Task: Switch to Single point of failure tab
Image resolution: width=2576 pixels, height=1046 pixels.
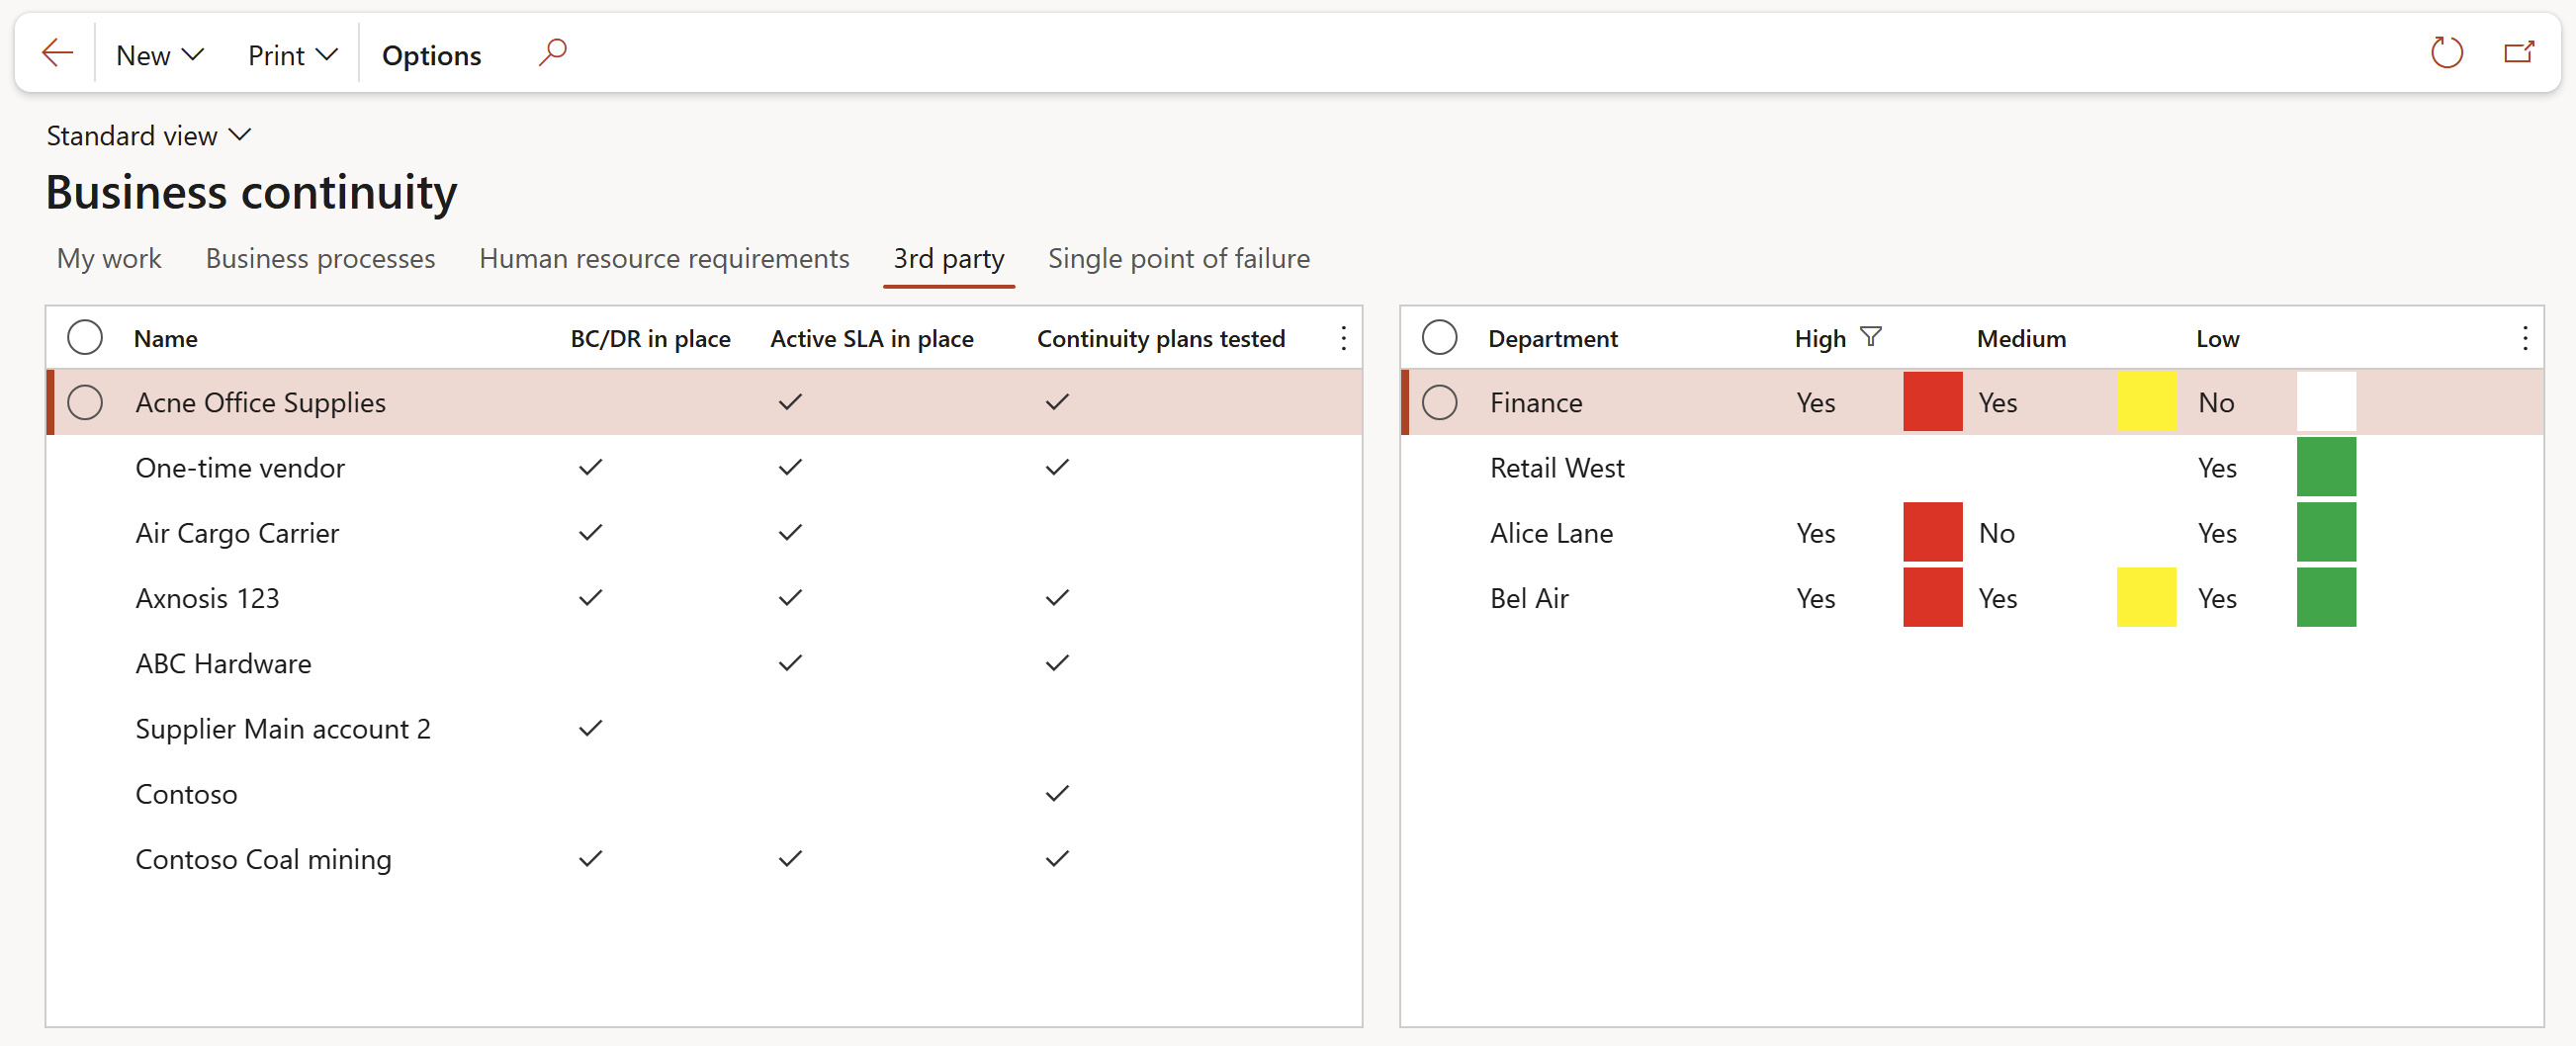Action: click(1178, 258)
